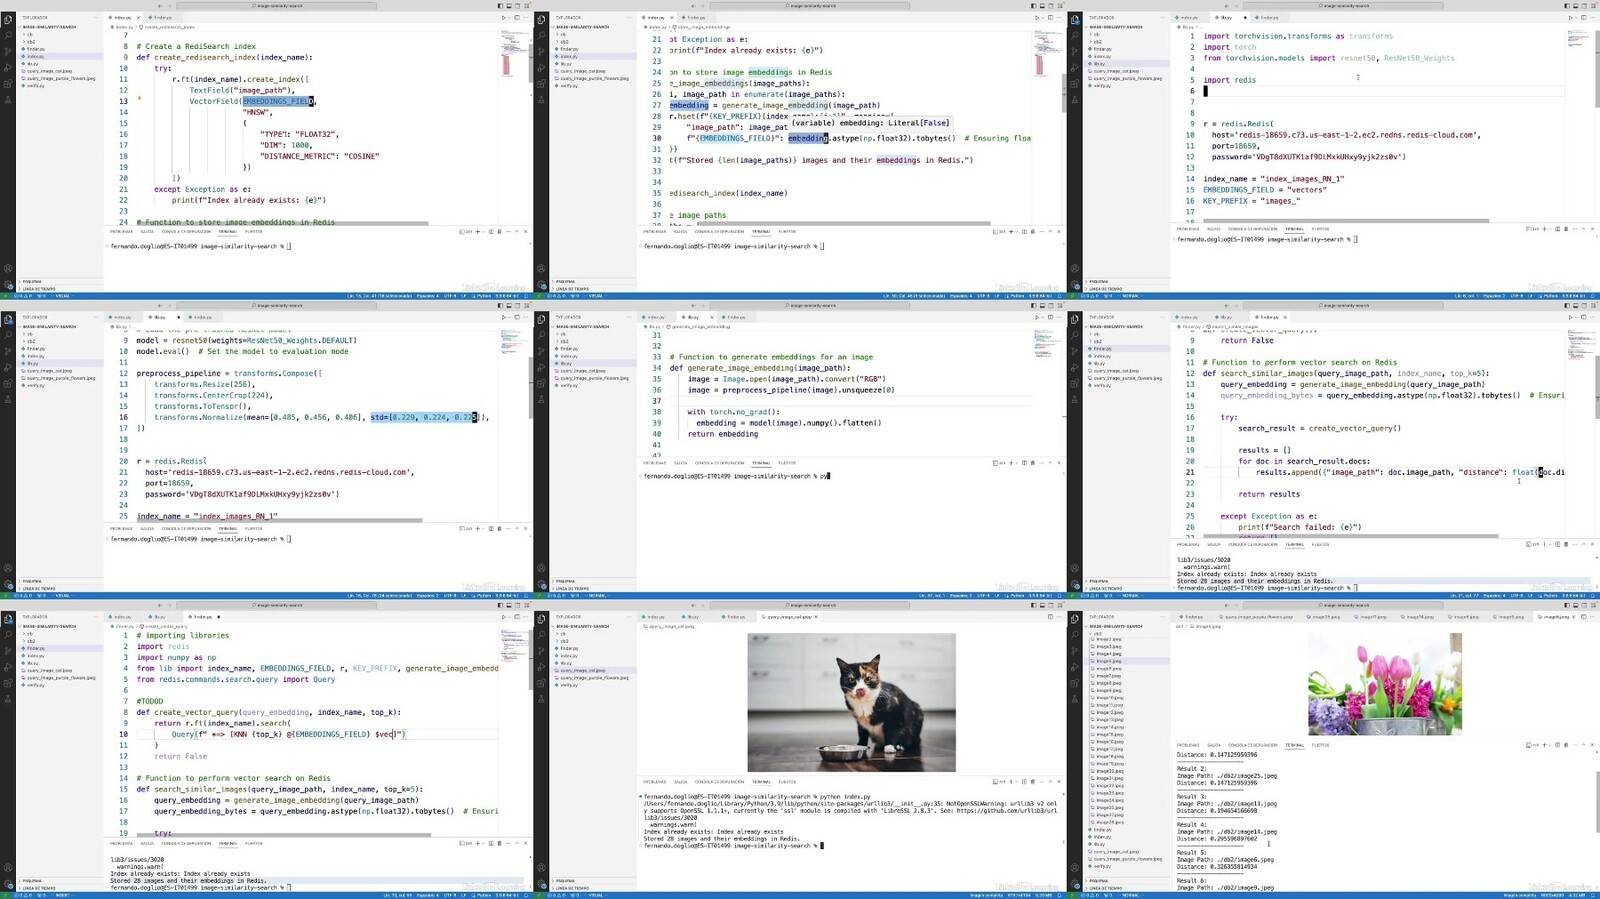Open PUERTOS tab in cat image window
1600x899 pixels.
coord(787,782)
